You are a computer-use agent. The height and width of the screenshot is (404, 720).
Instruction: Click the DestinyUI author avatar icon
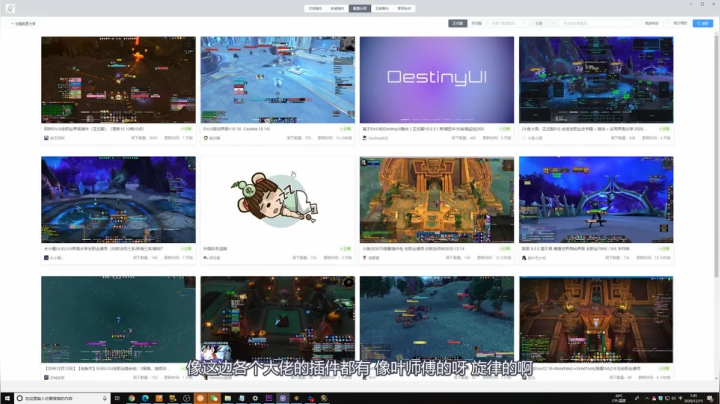(x=365, y=138)
